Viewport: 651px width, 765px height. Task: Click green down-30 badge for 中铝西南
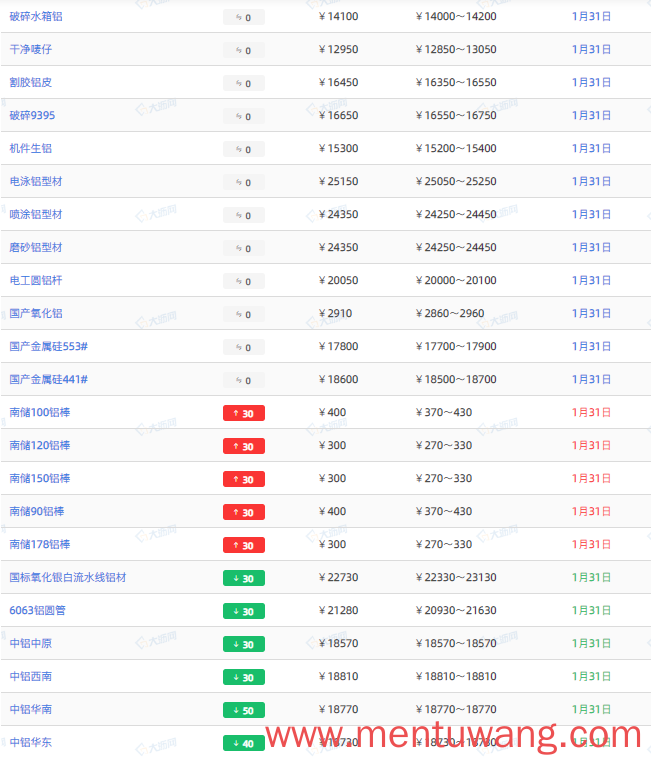pyautogui.click(x=244, y=677)
